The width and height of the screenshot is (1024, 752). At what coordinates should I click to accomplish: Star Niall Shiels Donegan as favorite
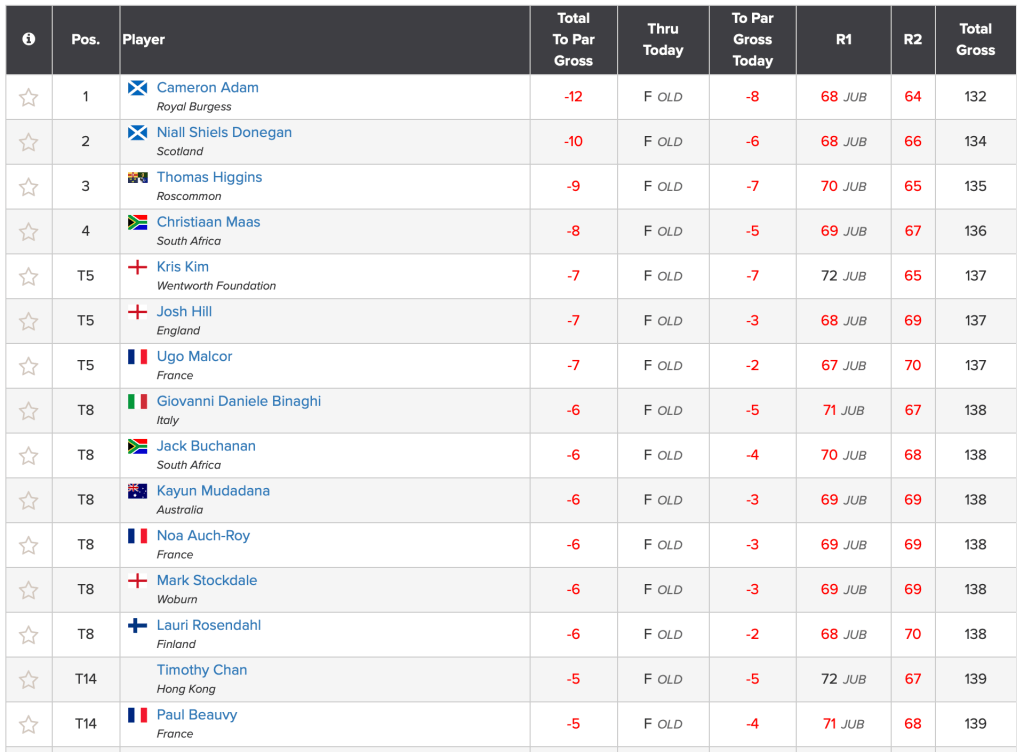[28, 142]
